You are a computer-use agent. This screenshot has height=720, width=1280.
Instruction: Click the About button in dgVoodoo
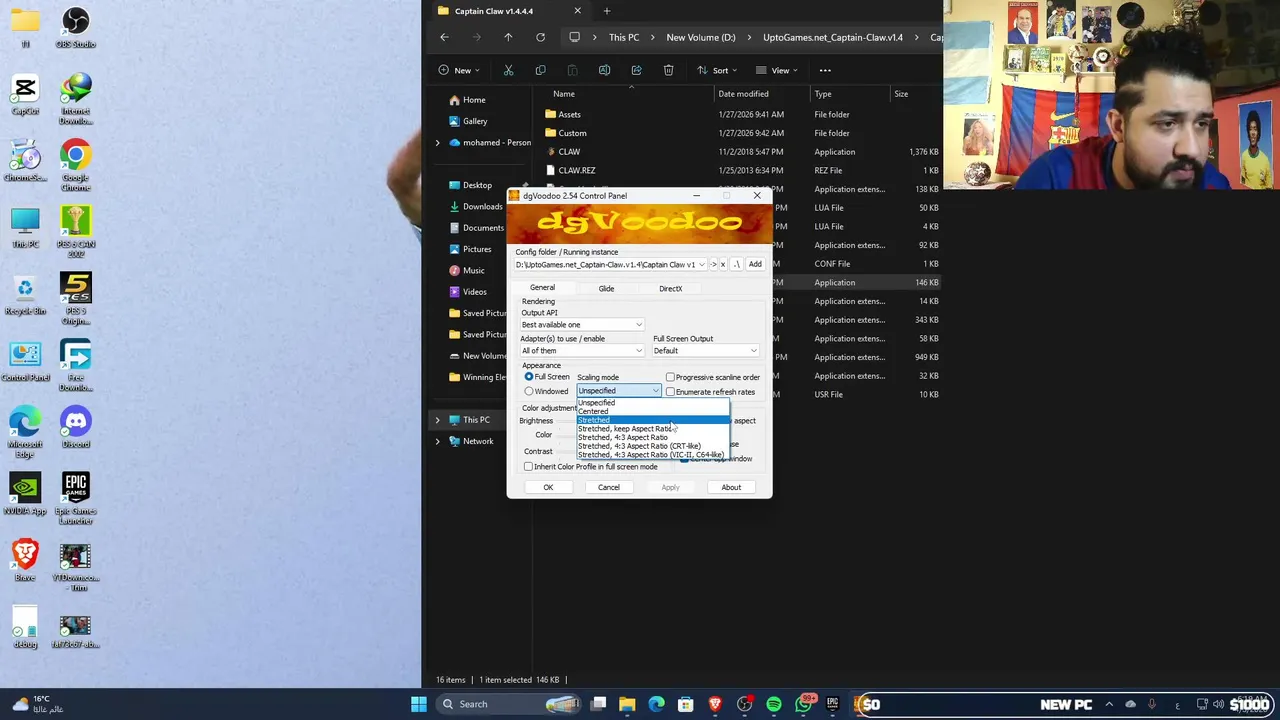tap(731, 487)
